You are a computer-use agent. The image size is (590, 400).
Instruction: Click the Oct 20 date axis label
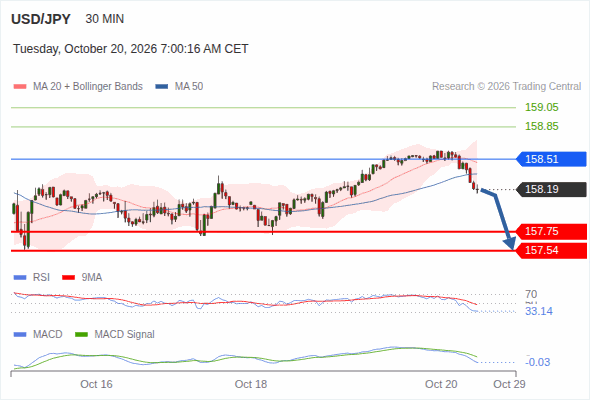point(441,384)
